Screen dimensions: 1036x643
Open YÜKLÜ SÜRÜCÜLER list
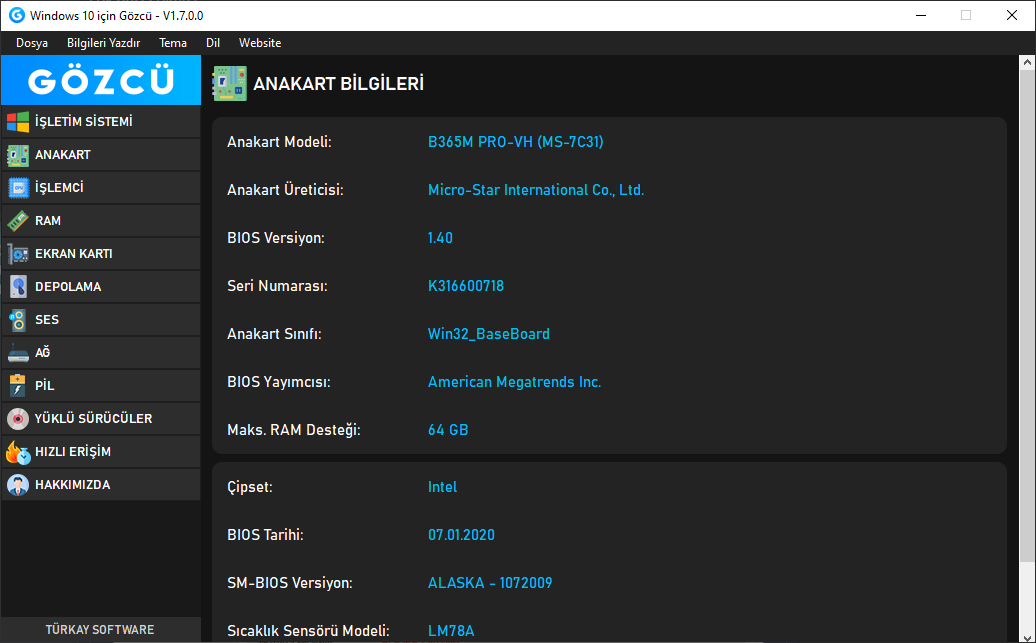(101, 418)
